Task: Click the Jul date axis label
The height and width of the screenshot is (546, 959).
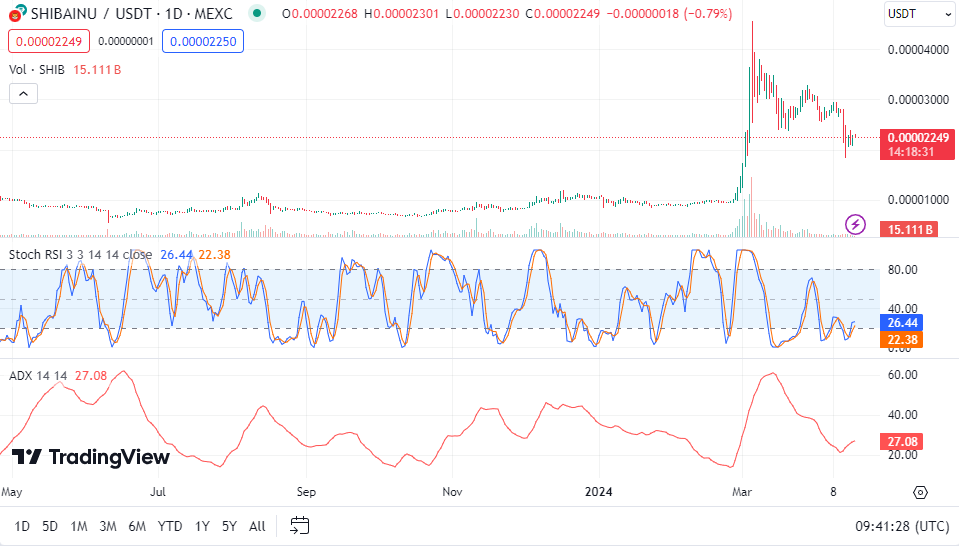Action: tap(158, 492)
